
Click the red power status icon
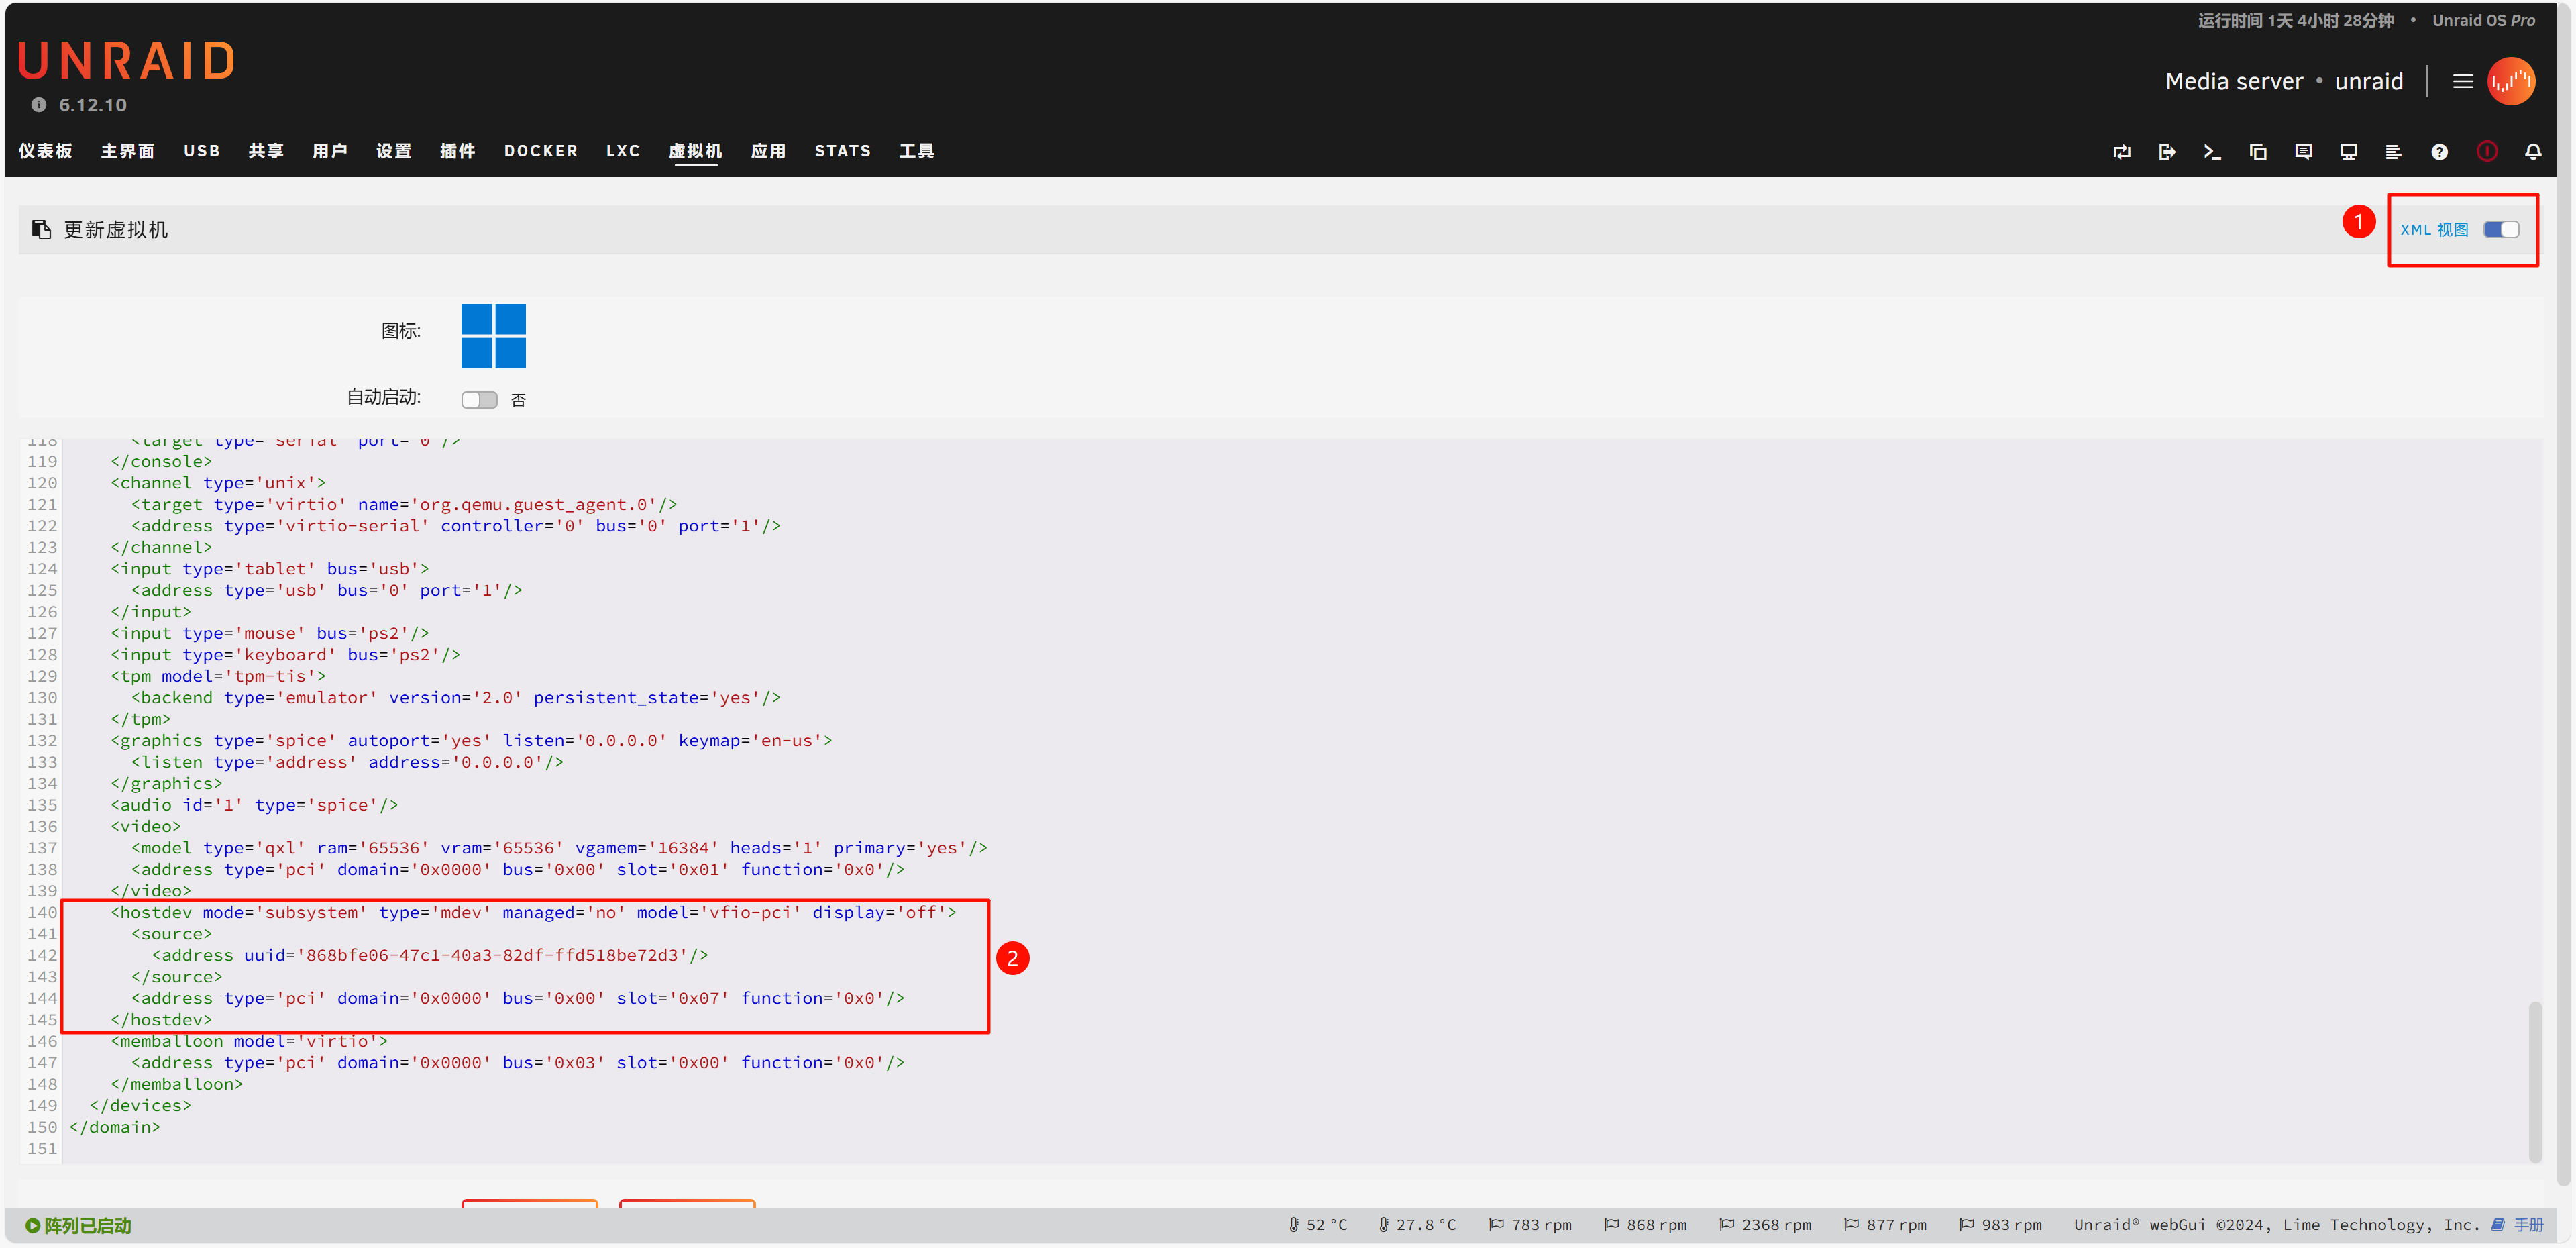[2486, 152]
